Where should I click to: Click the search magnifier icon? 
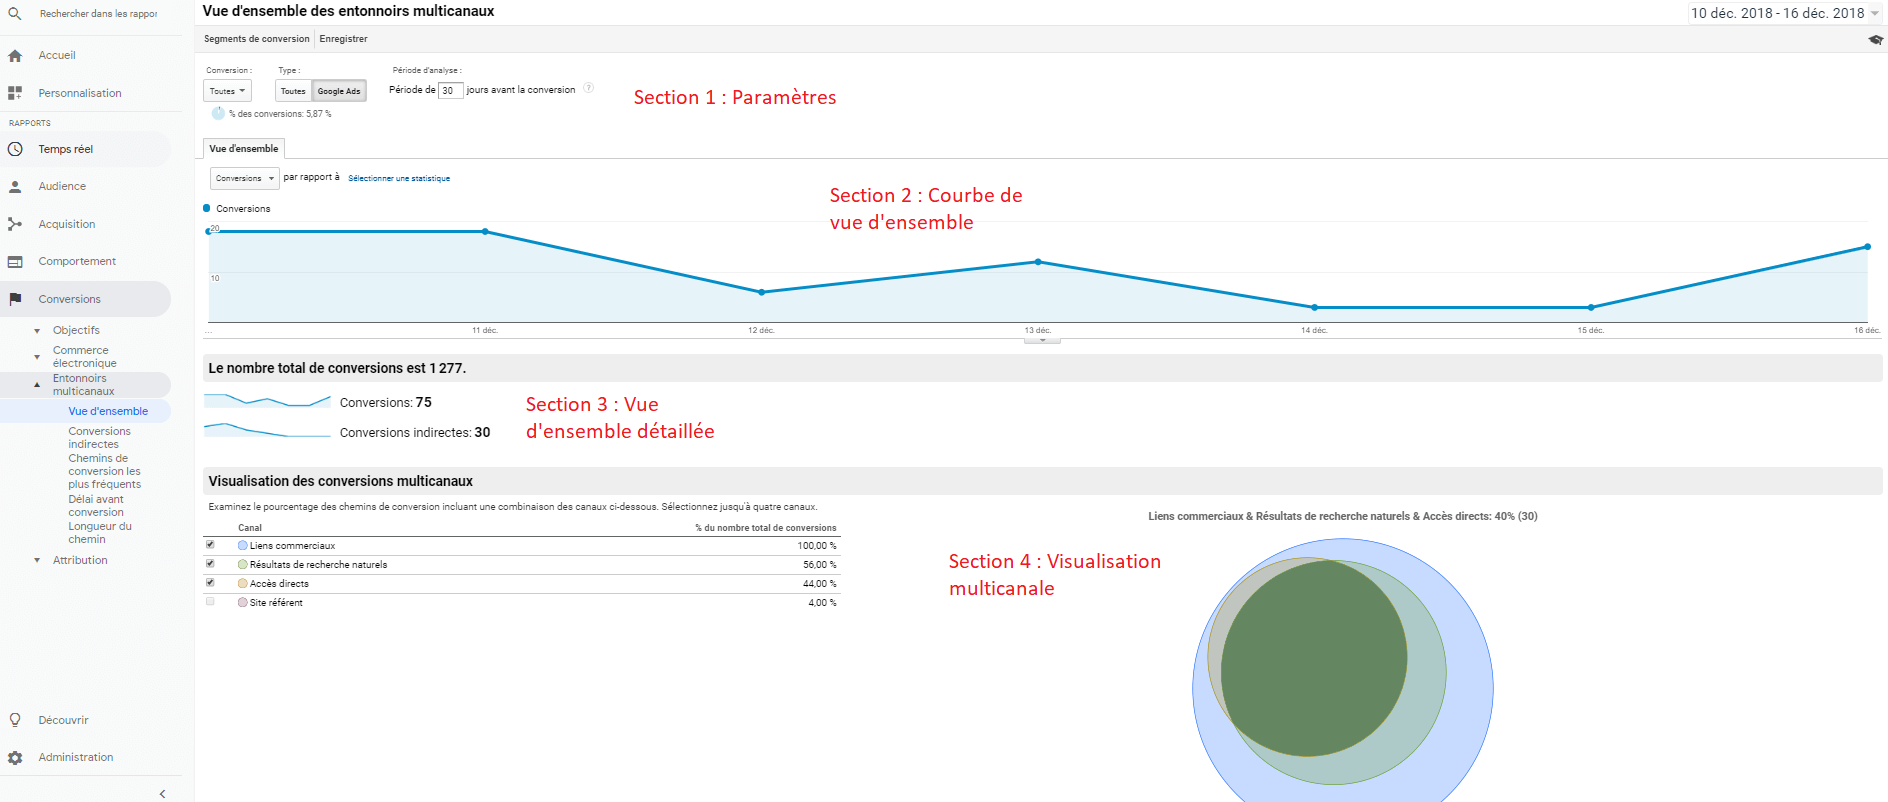15,14
